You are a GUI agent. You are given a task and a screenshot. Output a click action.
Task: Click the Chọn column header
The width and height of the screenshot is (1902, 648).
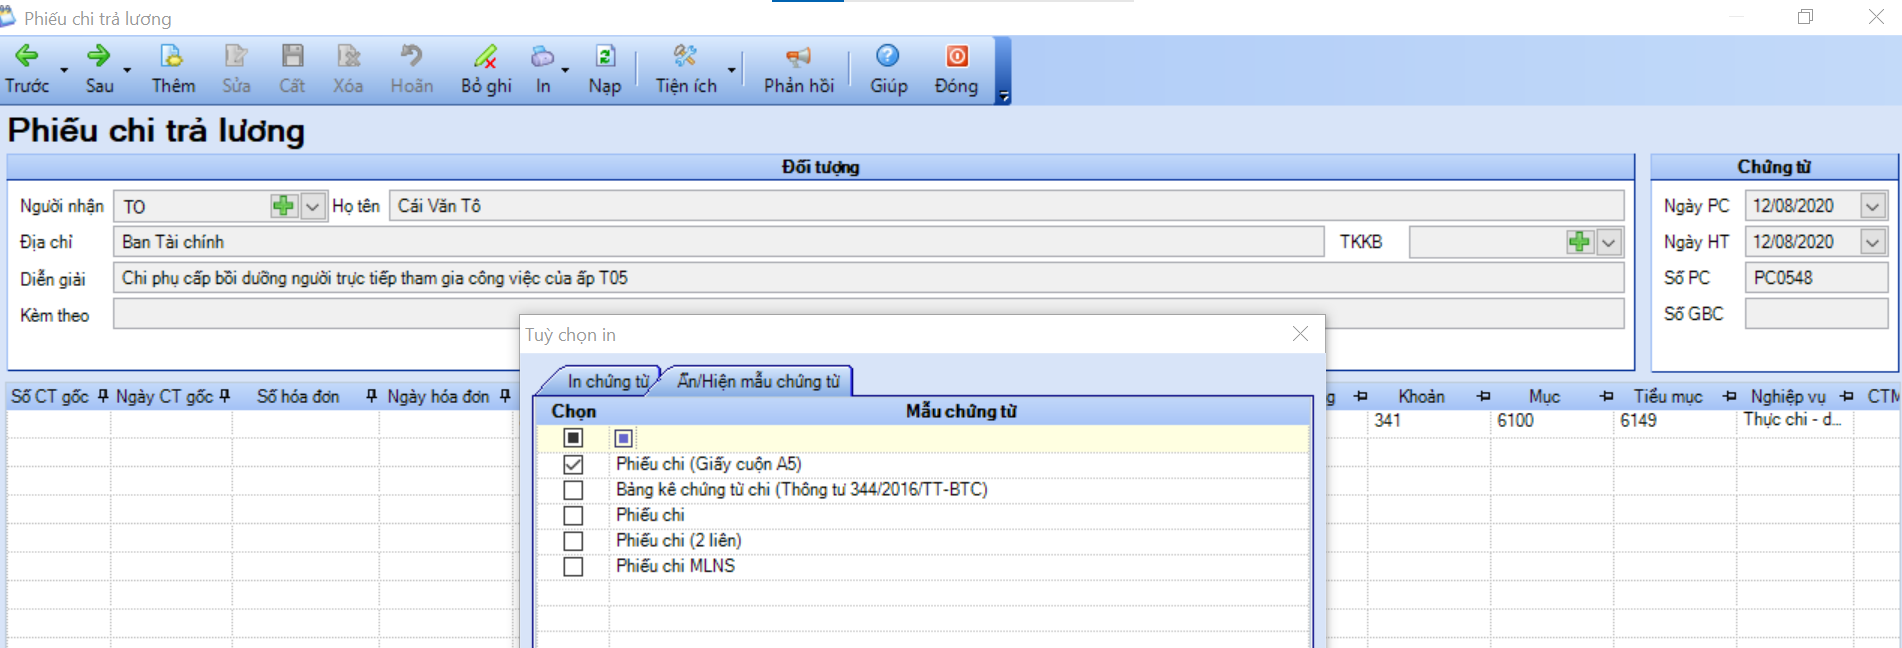[573, 411]
